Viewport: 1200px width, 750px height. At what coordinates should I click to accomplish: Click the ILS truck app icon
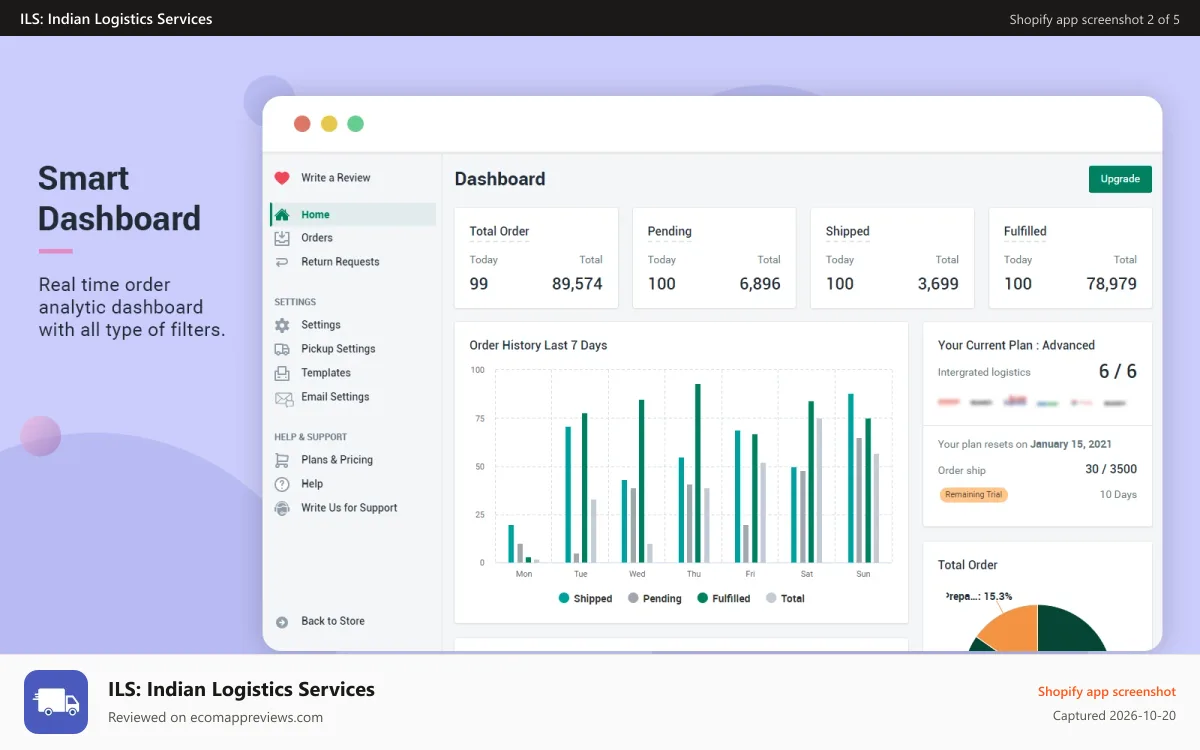click(x=56, y=702)
